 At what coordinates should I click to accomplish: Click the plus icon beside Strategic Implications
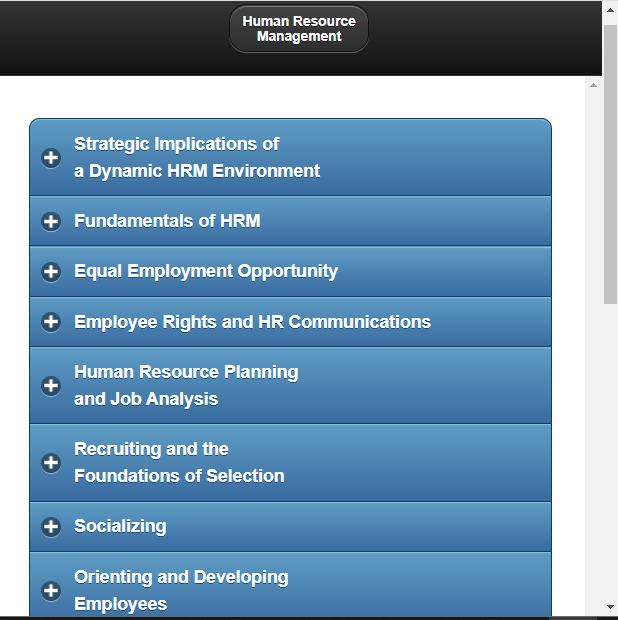pyautogui.click(x=51, y=158)
